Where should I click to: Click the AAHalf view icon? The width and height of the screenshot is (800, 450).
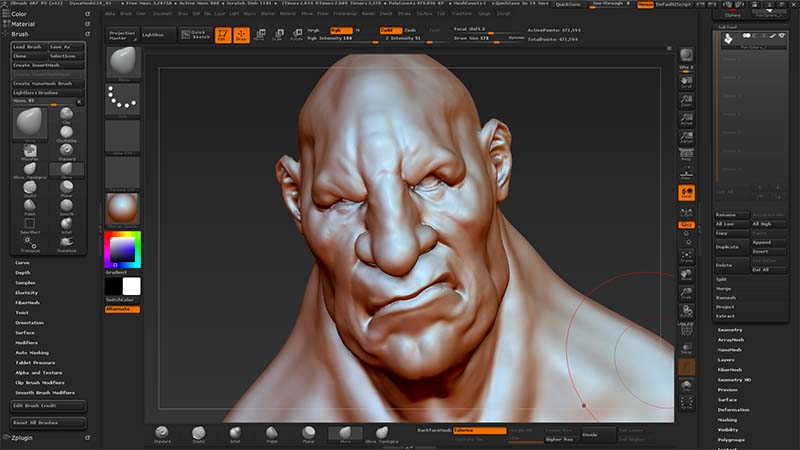coord(686,138)
